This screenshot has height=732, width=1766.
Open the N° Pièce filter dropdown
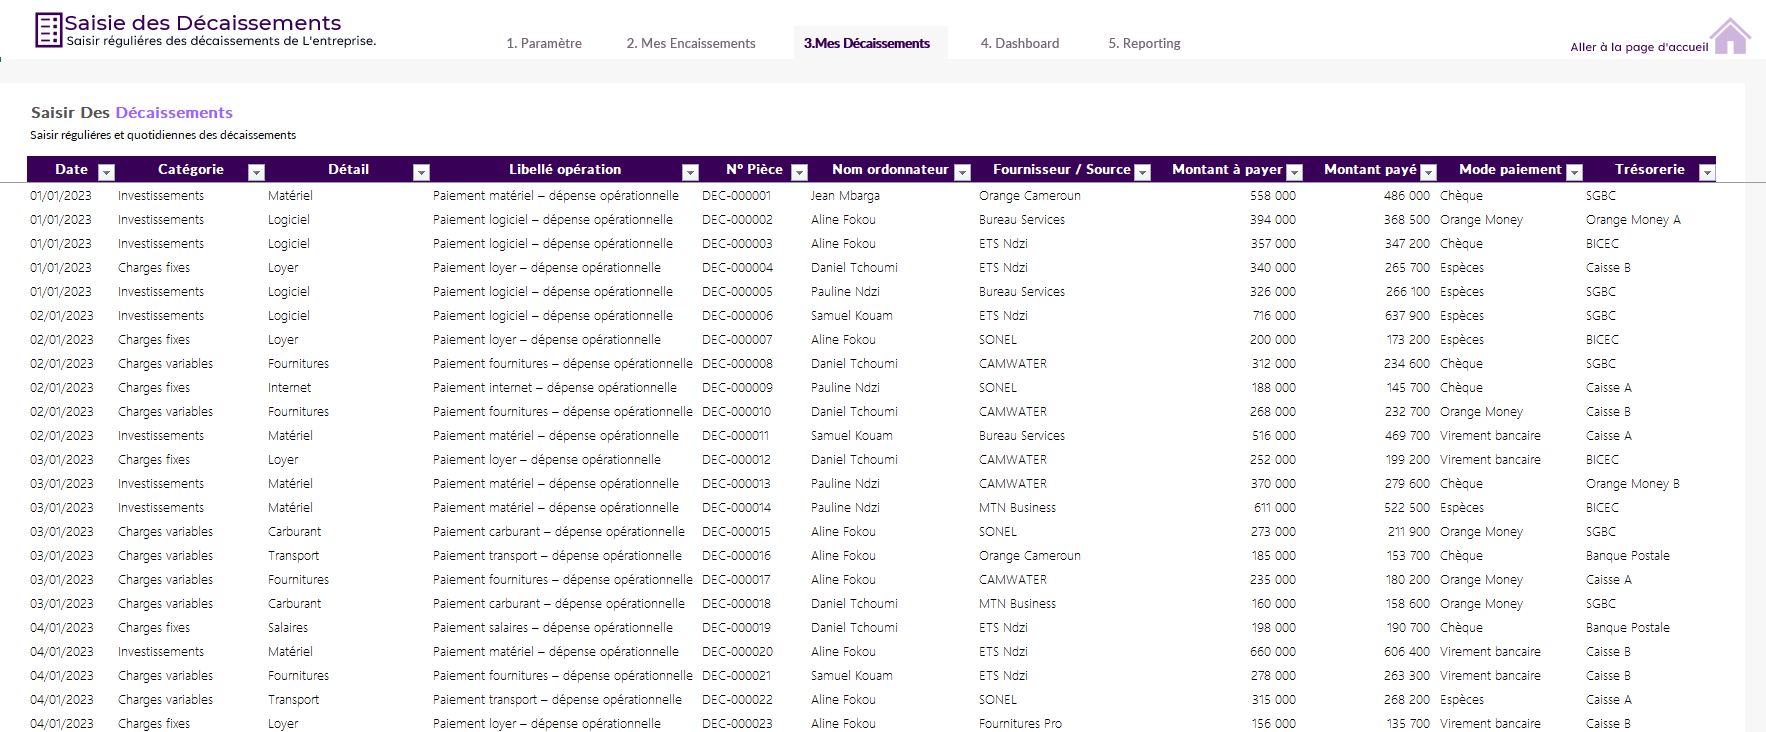799,172
